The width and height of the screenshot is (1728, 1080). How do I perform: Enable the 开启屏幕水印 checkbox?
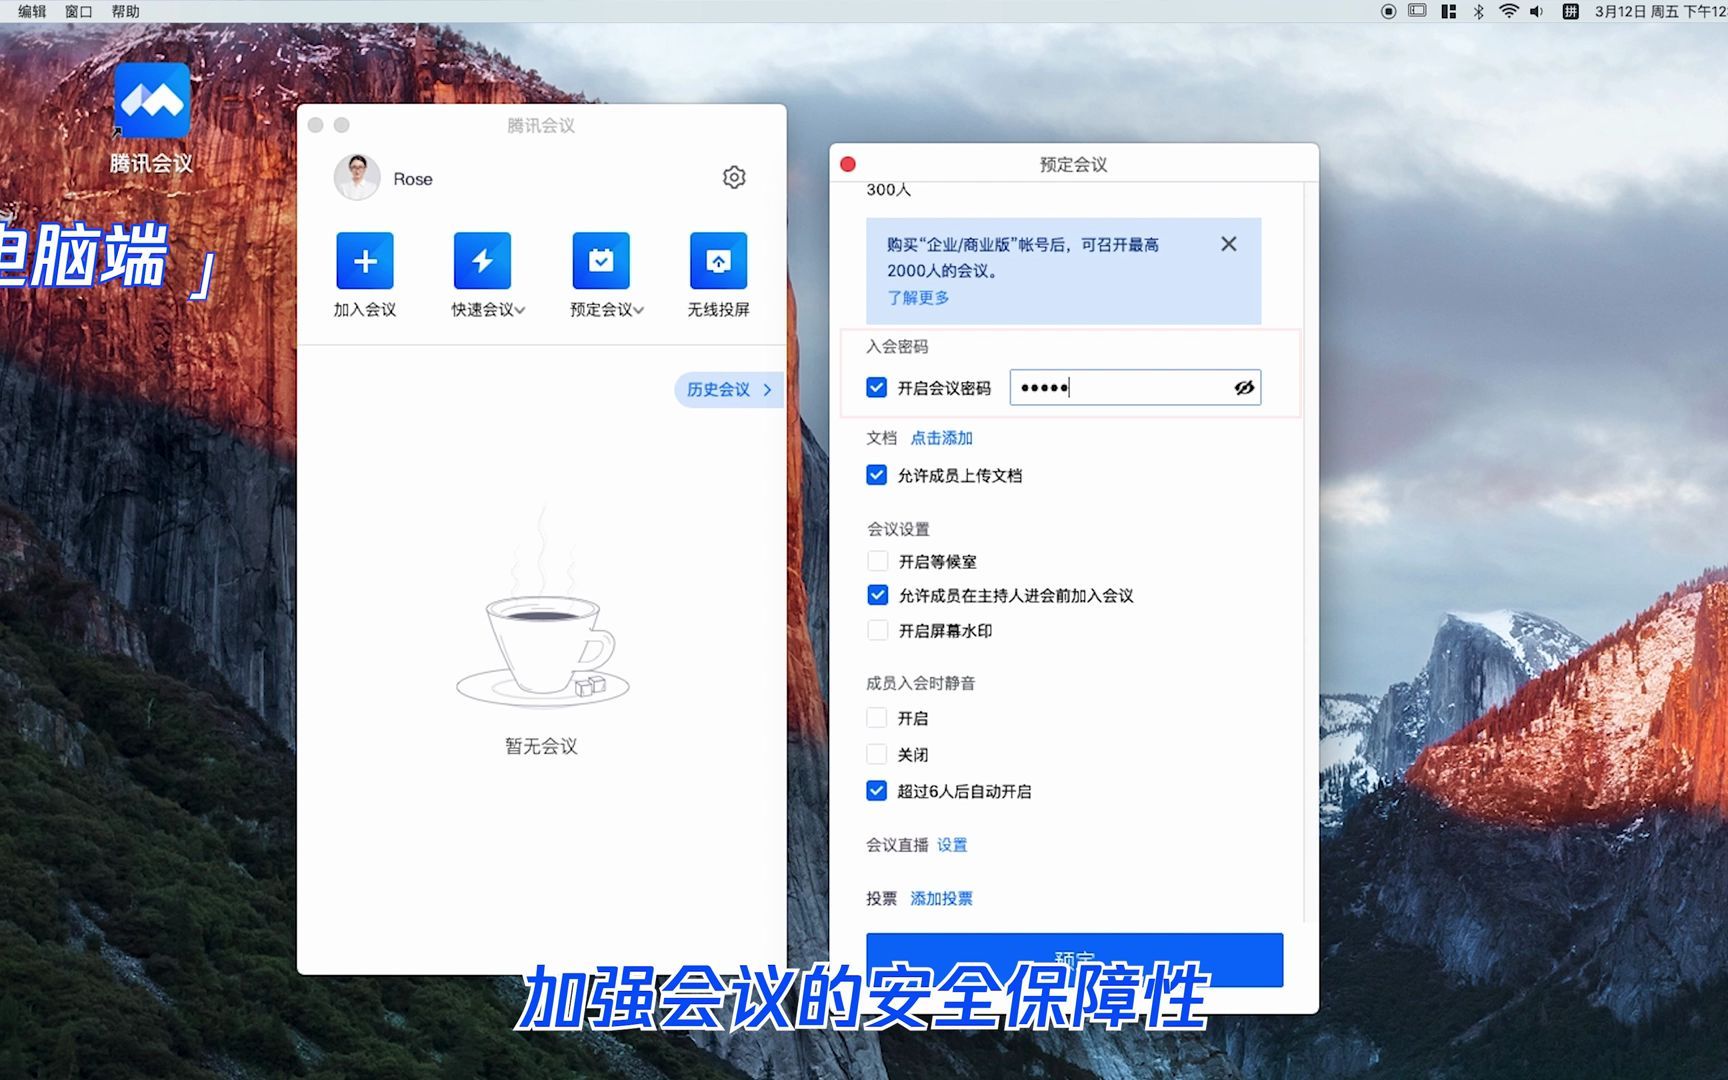(x=877, y=630)
